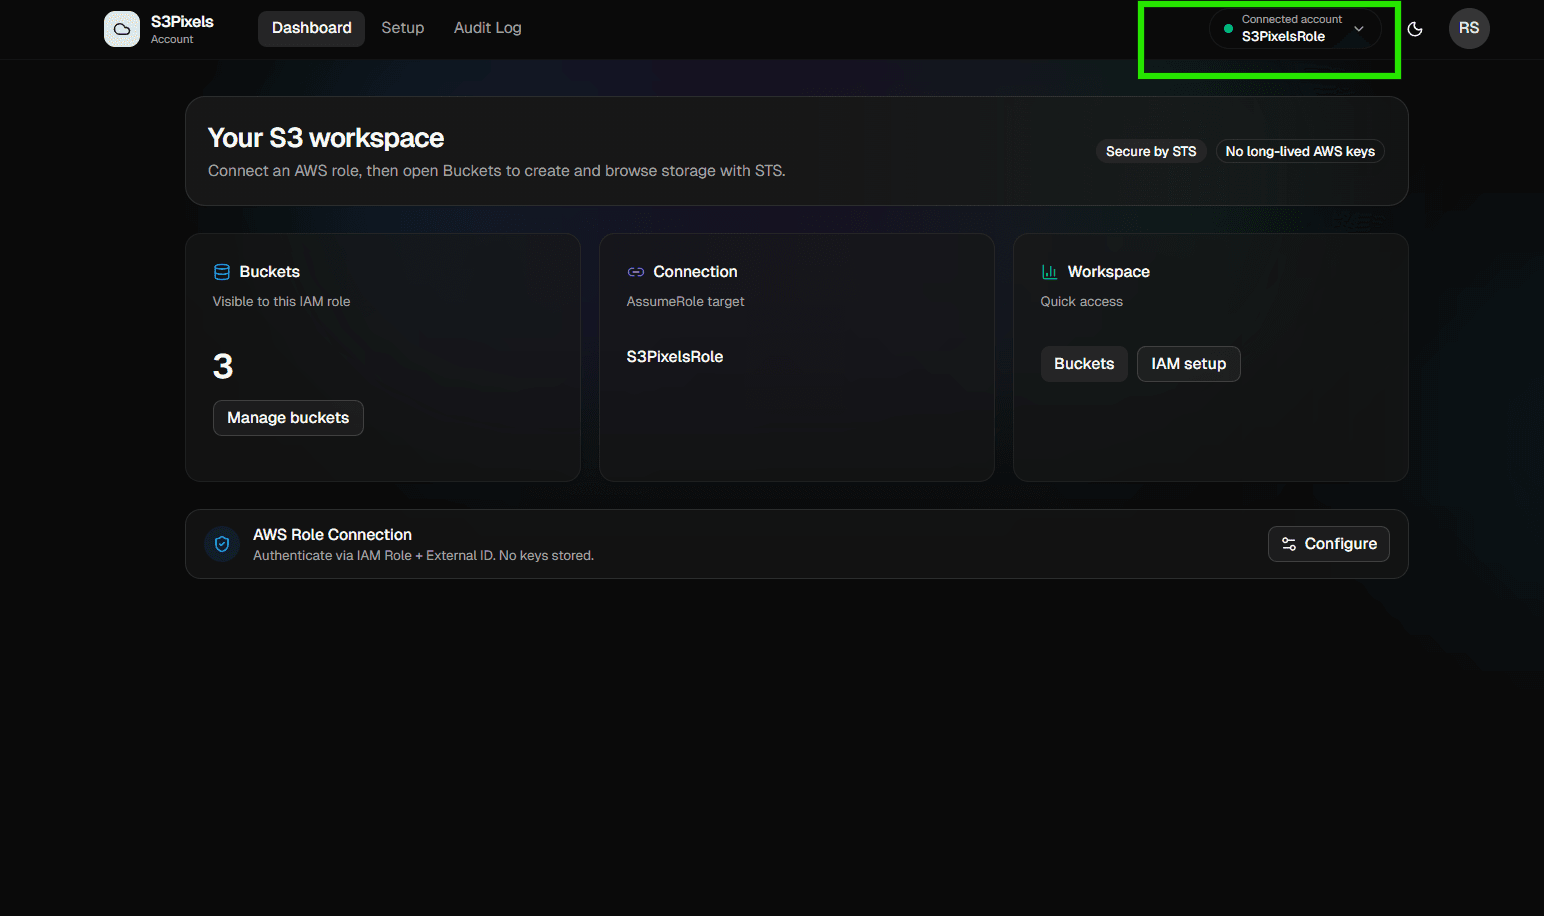Click the green connected status dot
The image size is (1544, 916).
coord(1228,29)
